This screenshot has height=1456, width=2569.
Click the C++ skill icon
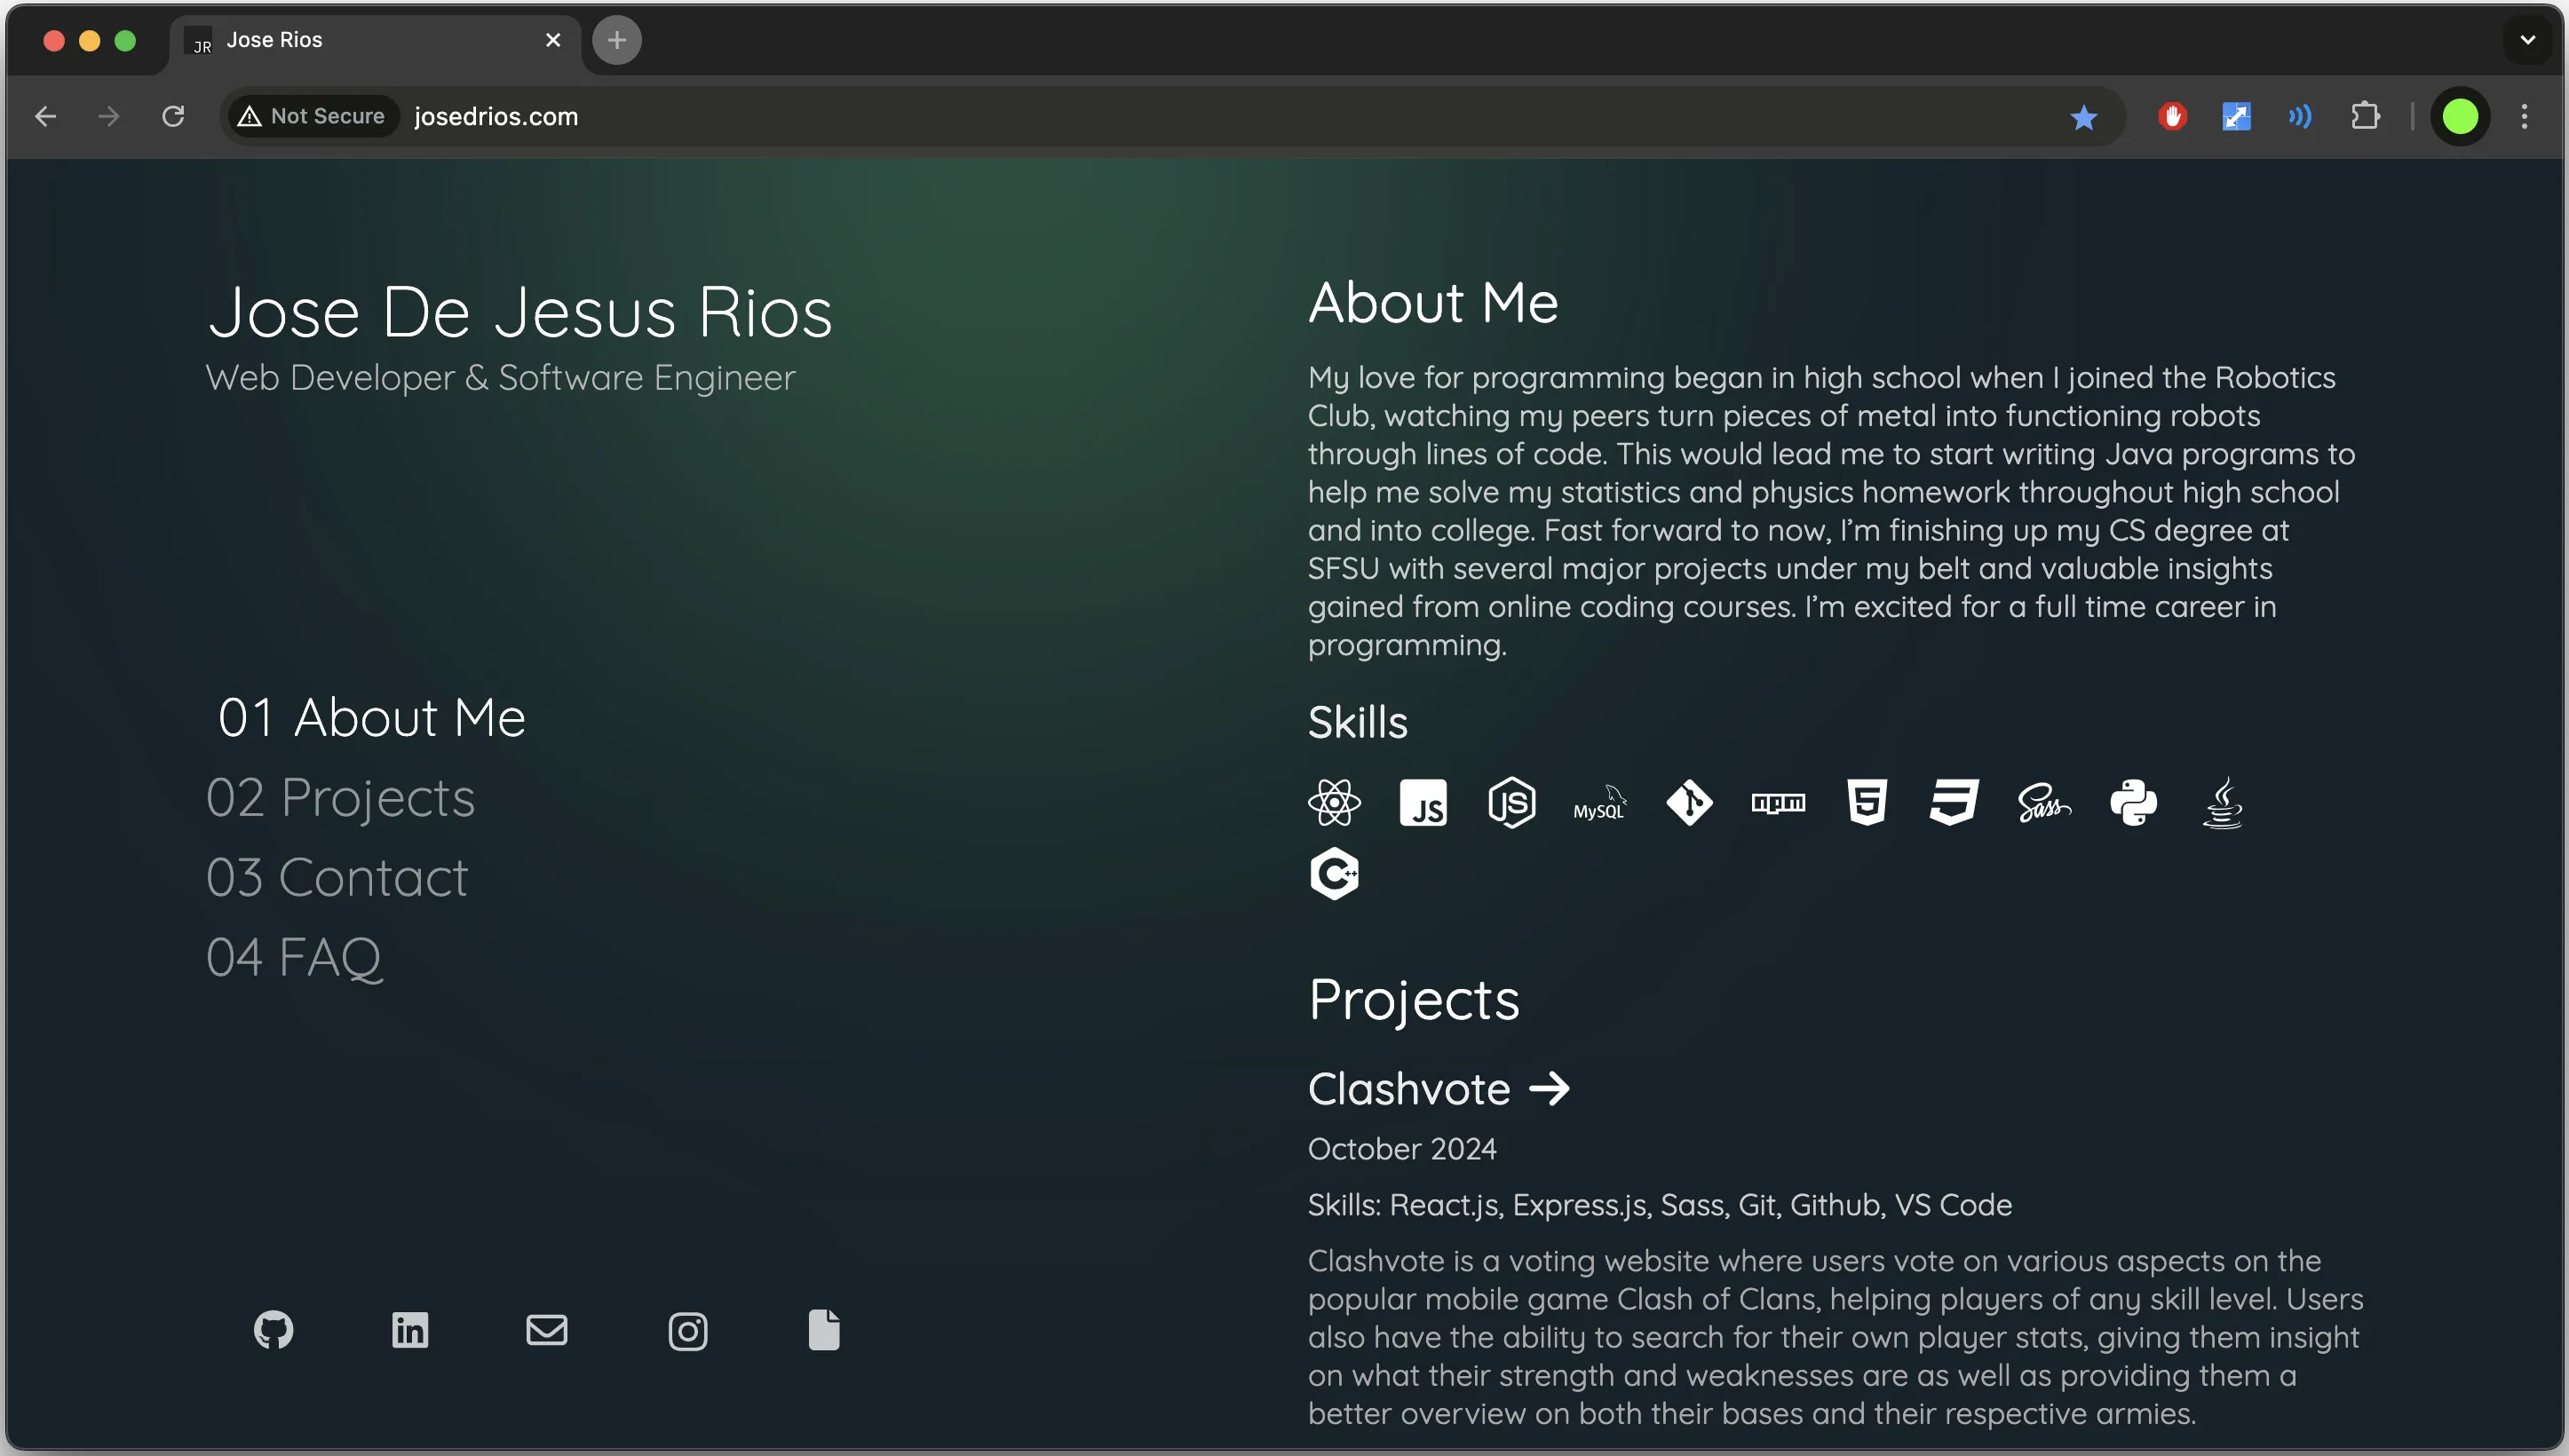tap(1334, 874)
